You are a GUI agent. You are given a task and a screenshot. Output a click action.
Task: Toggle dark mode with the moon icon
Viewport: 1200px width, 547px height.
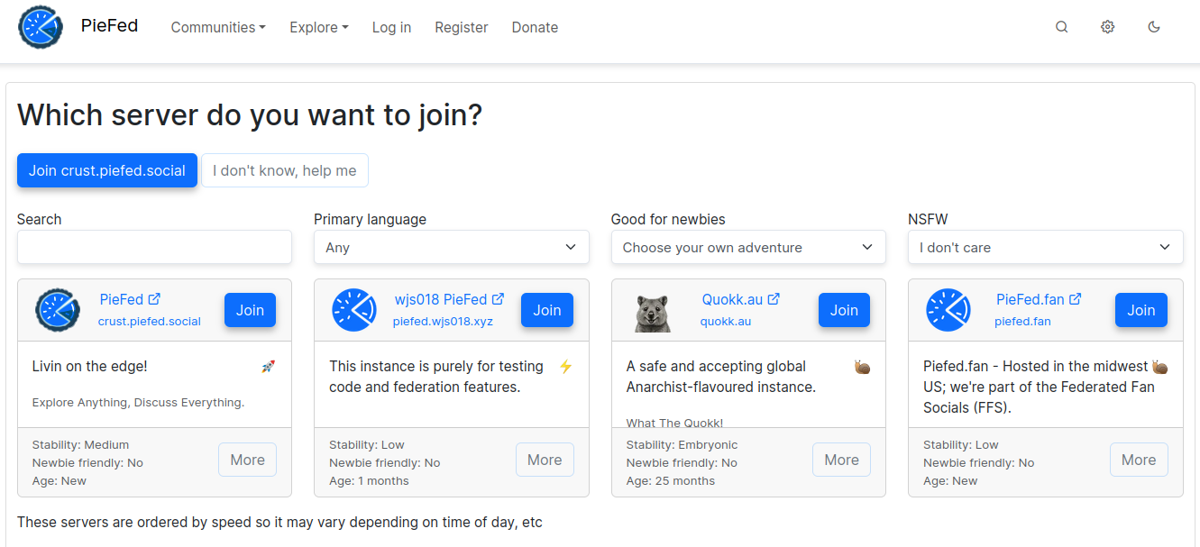coord(1154,28)
